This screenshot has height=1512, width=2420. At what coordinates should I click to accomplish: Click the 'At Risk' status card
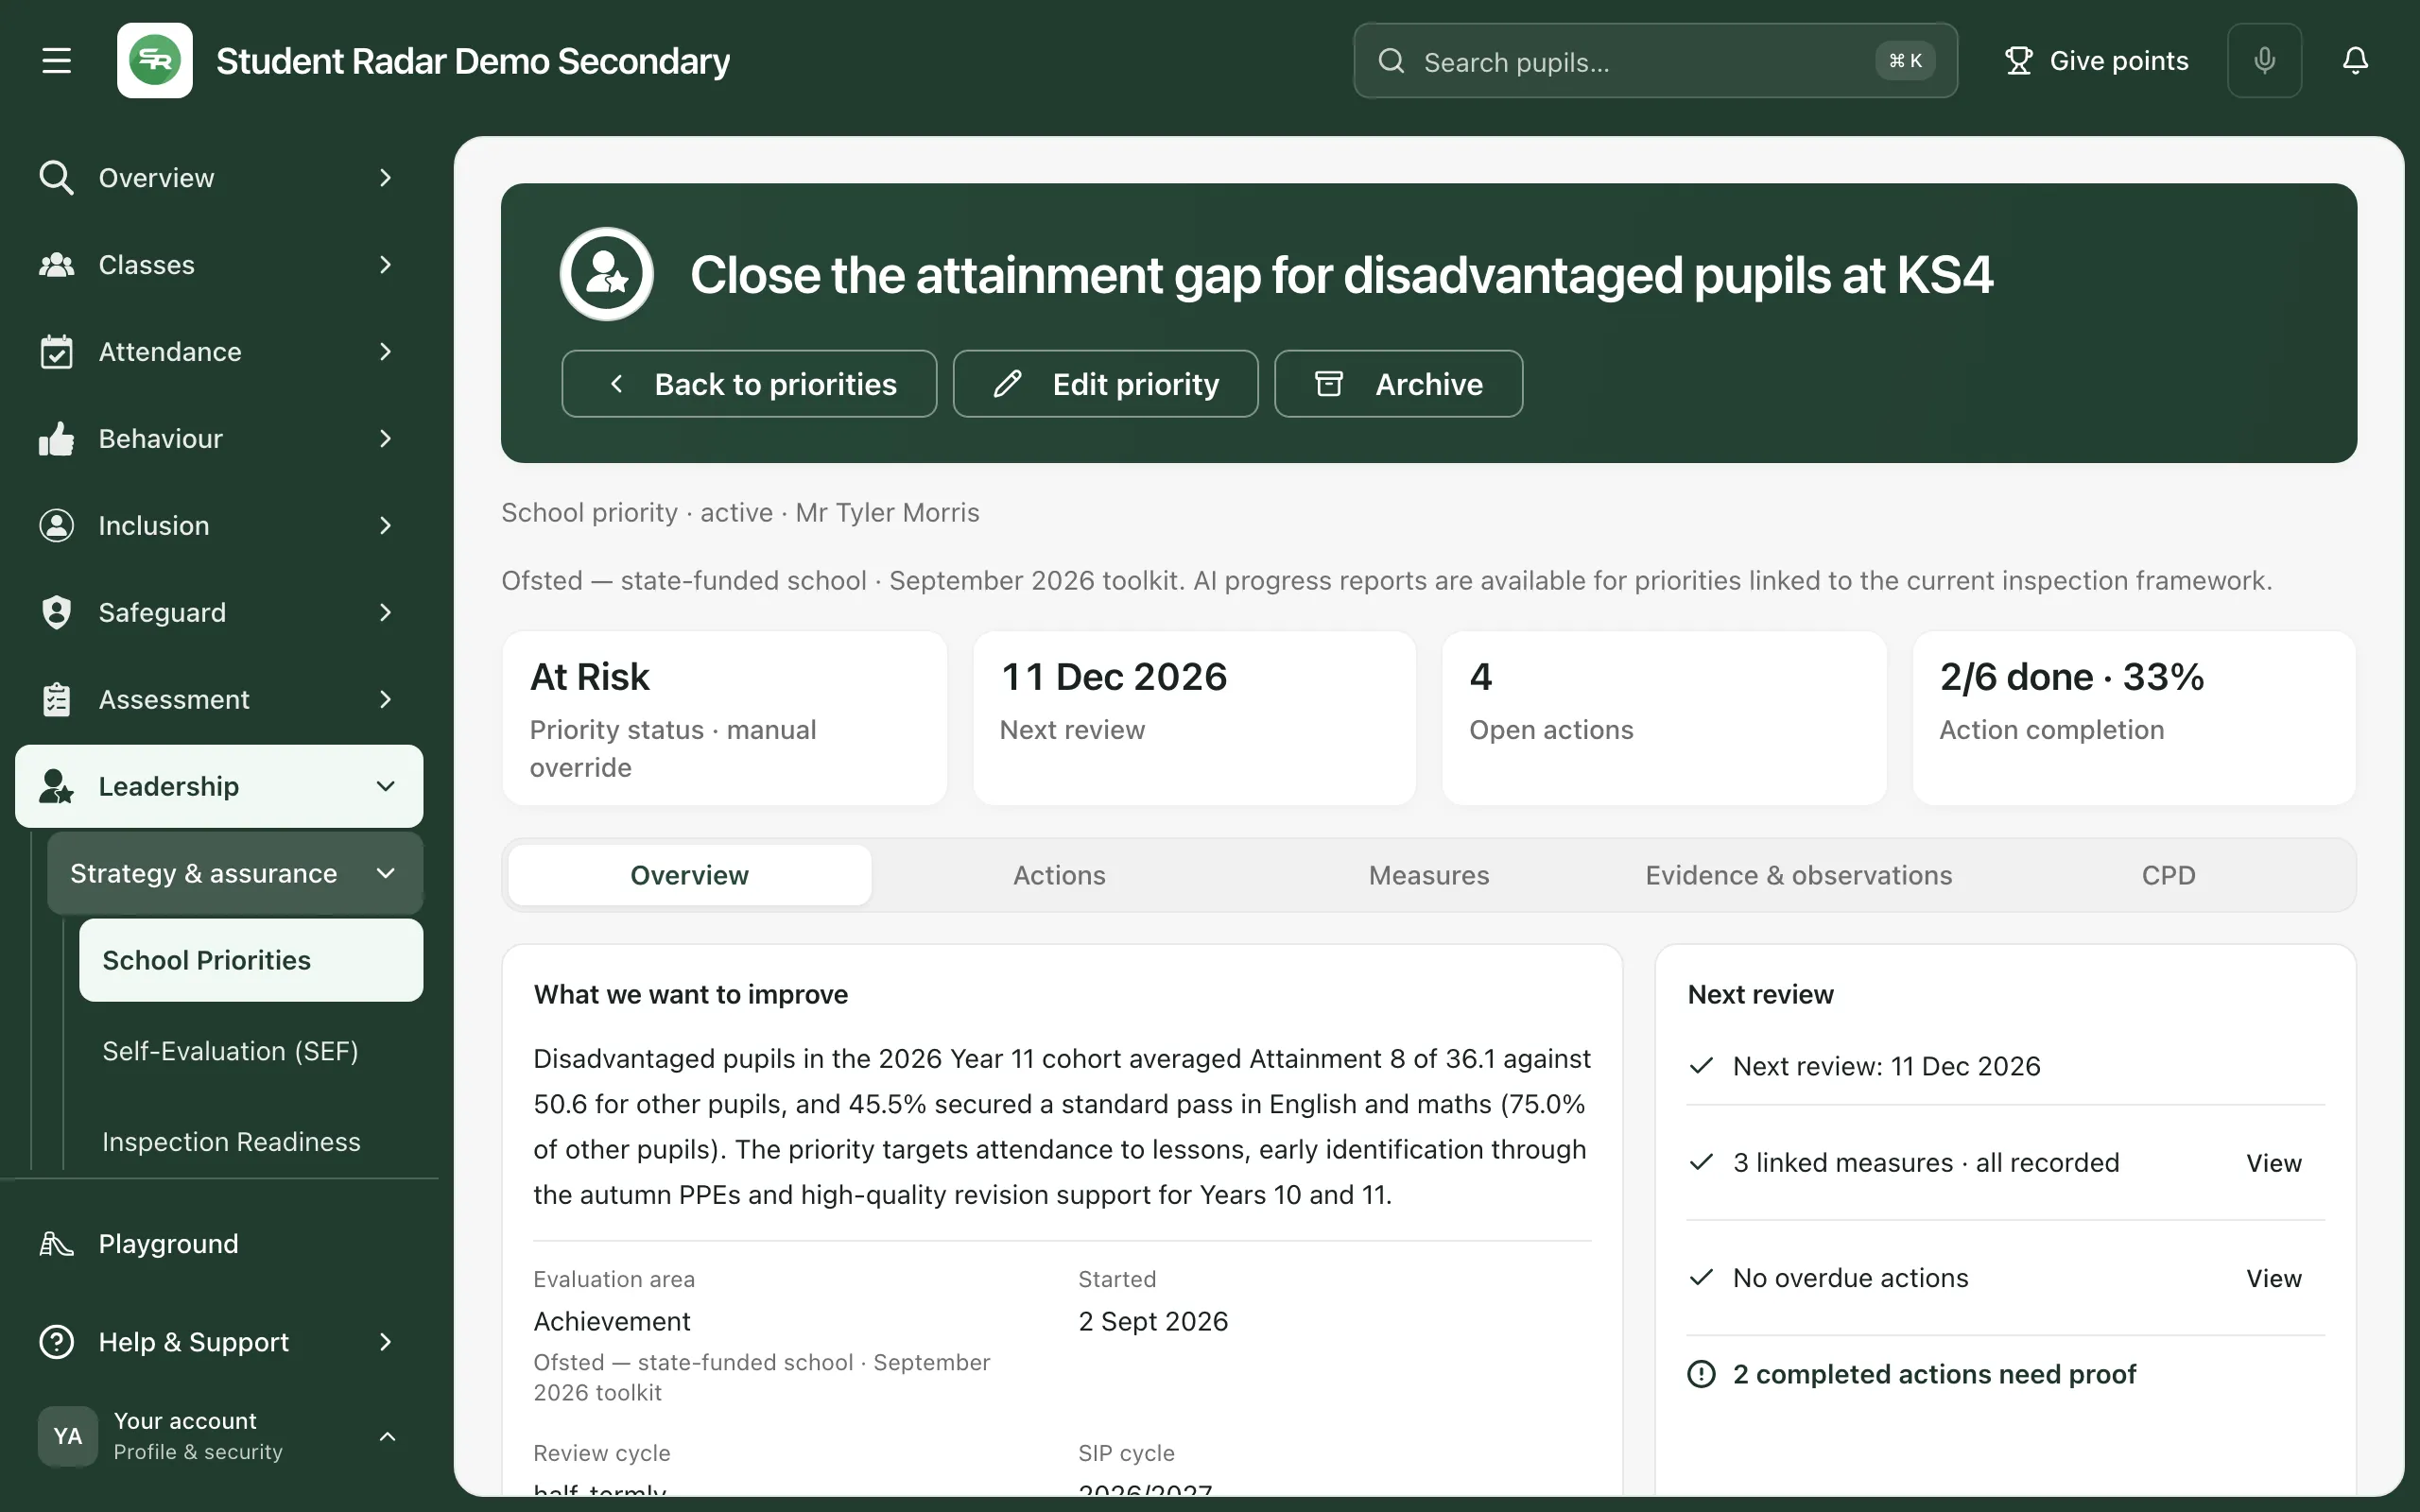coord(724,718)
